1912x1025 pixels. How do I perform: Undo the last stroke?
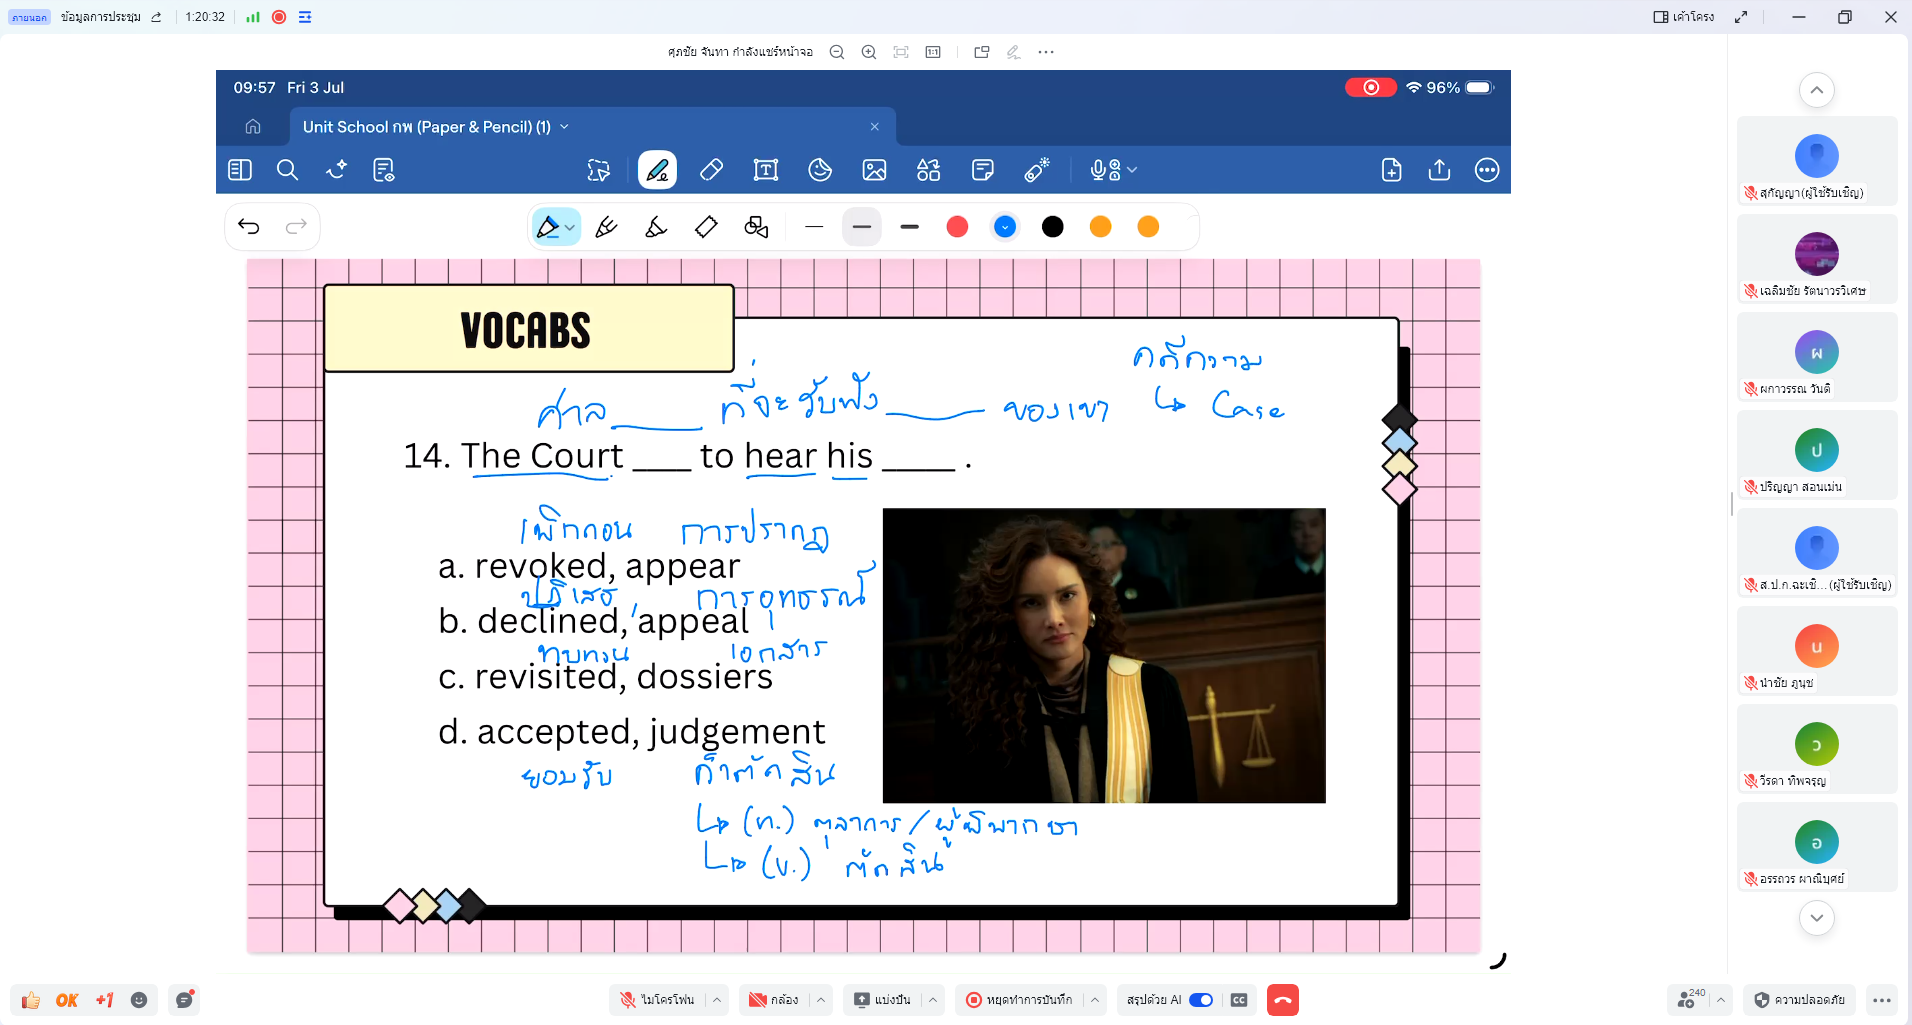(249, 227)
